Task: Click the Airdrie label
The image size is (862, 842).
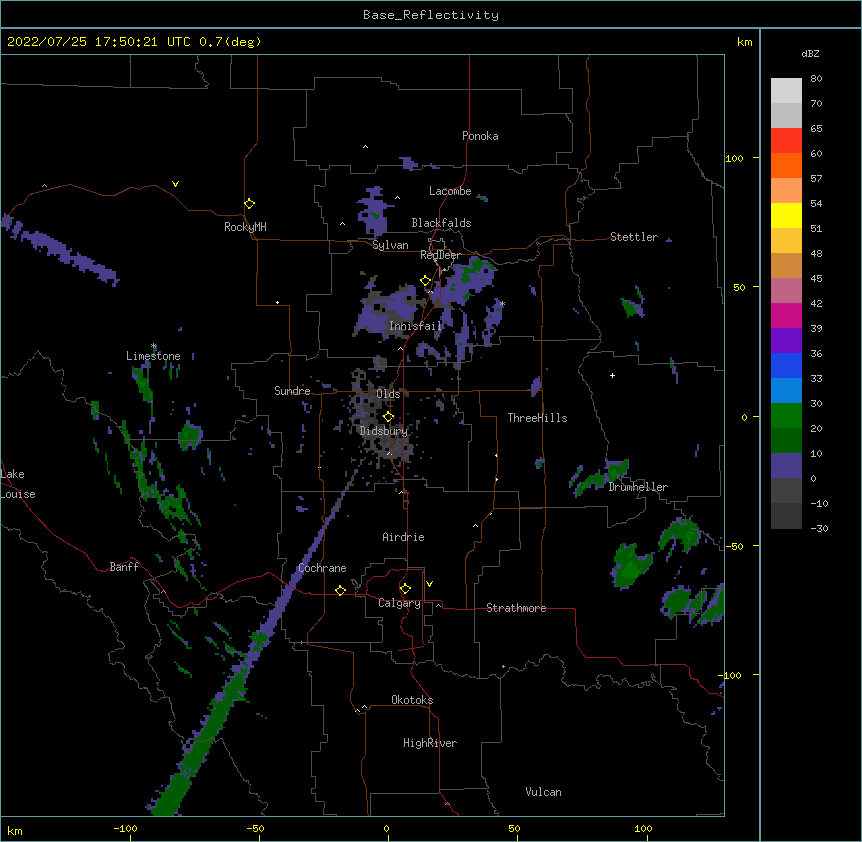Action: (x=404, y=537)
